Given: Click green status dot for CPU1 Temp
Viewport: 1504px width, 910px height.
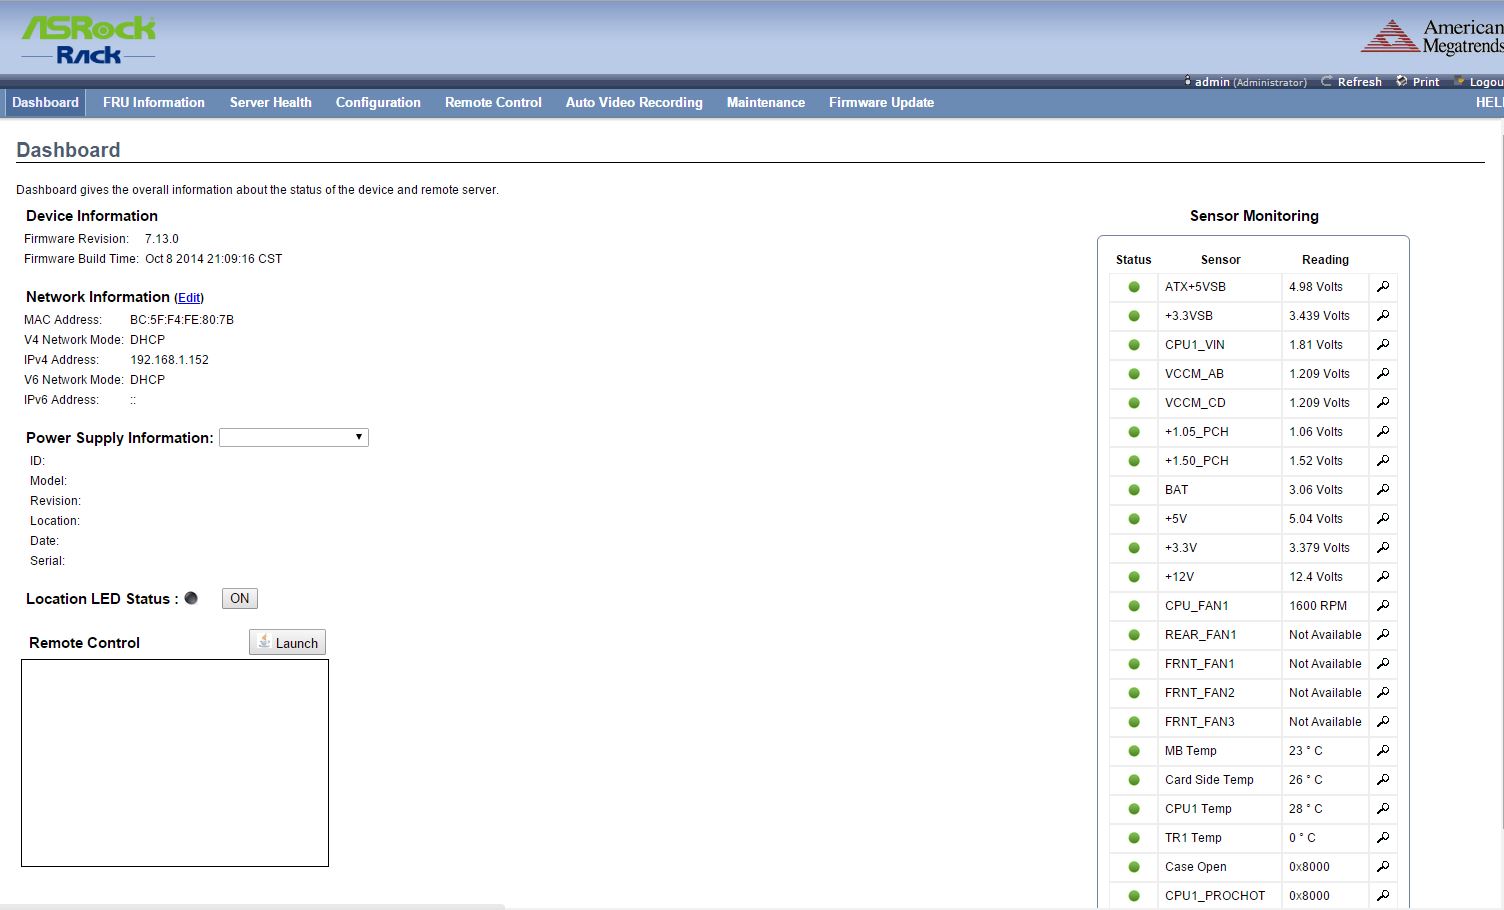Looking at the screenshot, I should pyautogui.click(x=1134, y=809).
